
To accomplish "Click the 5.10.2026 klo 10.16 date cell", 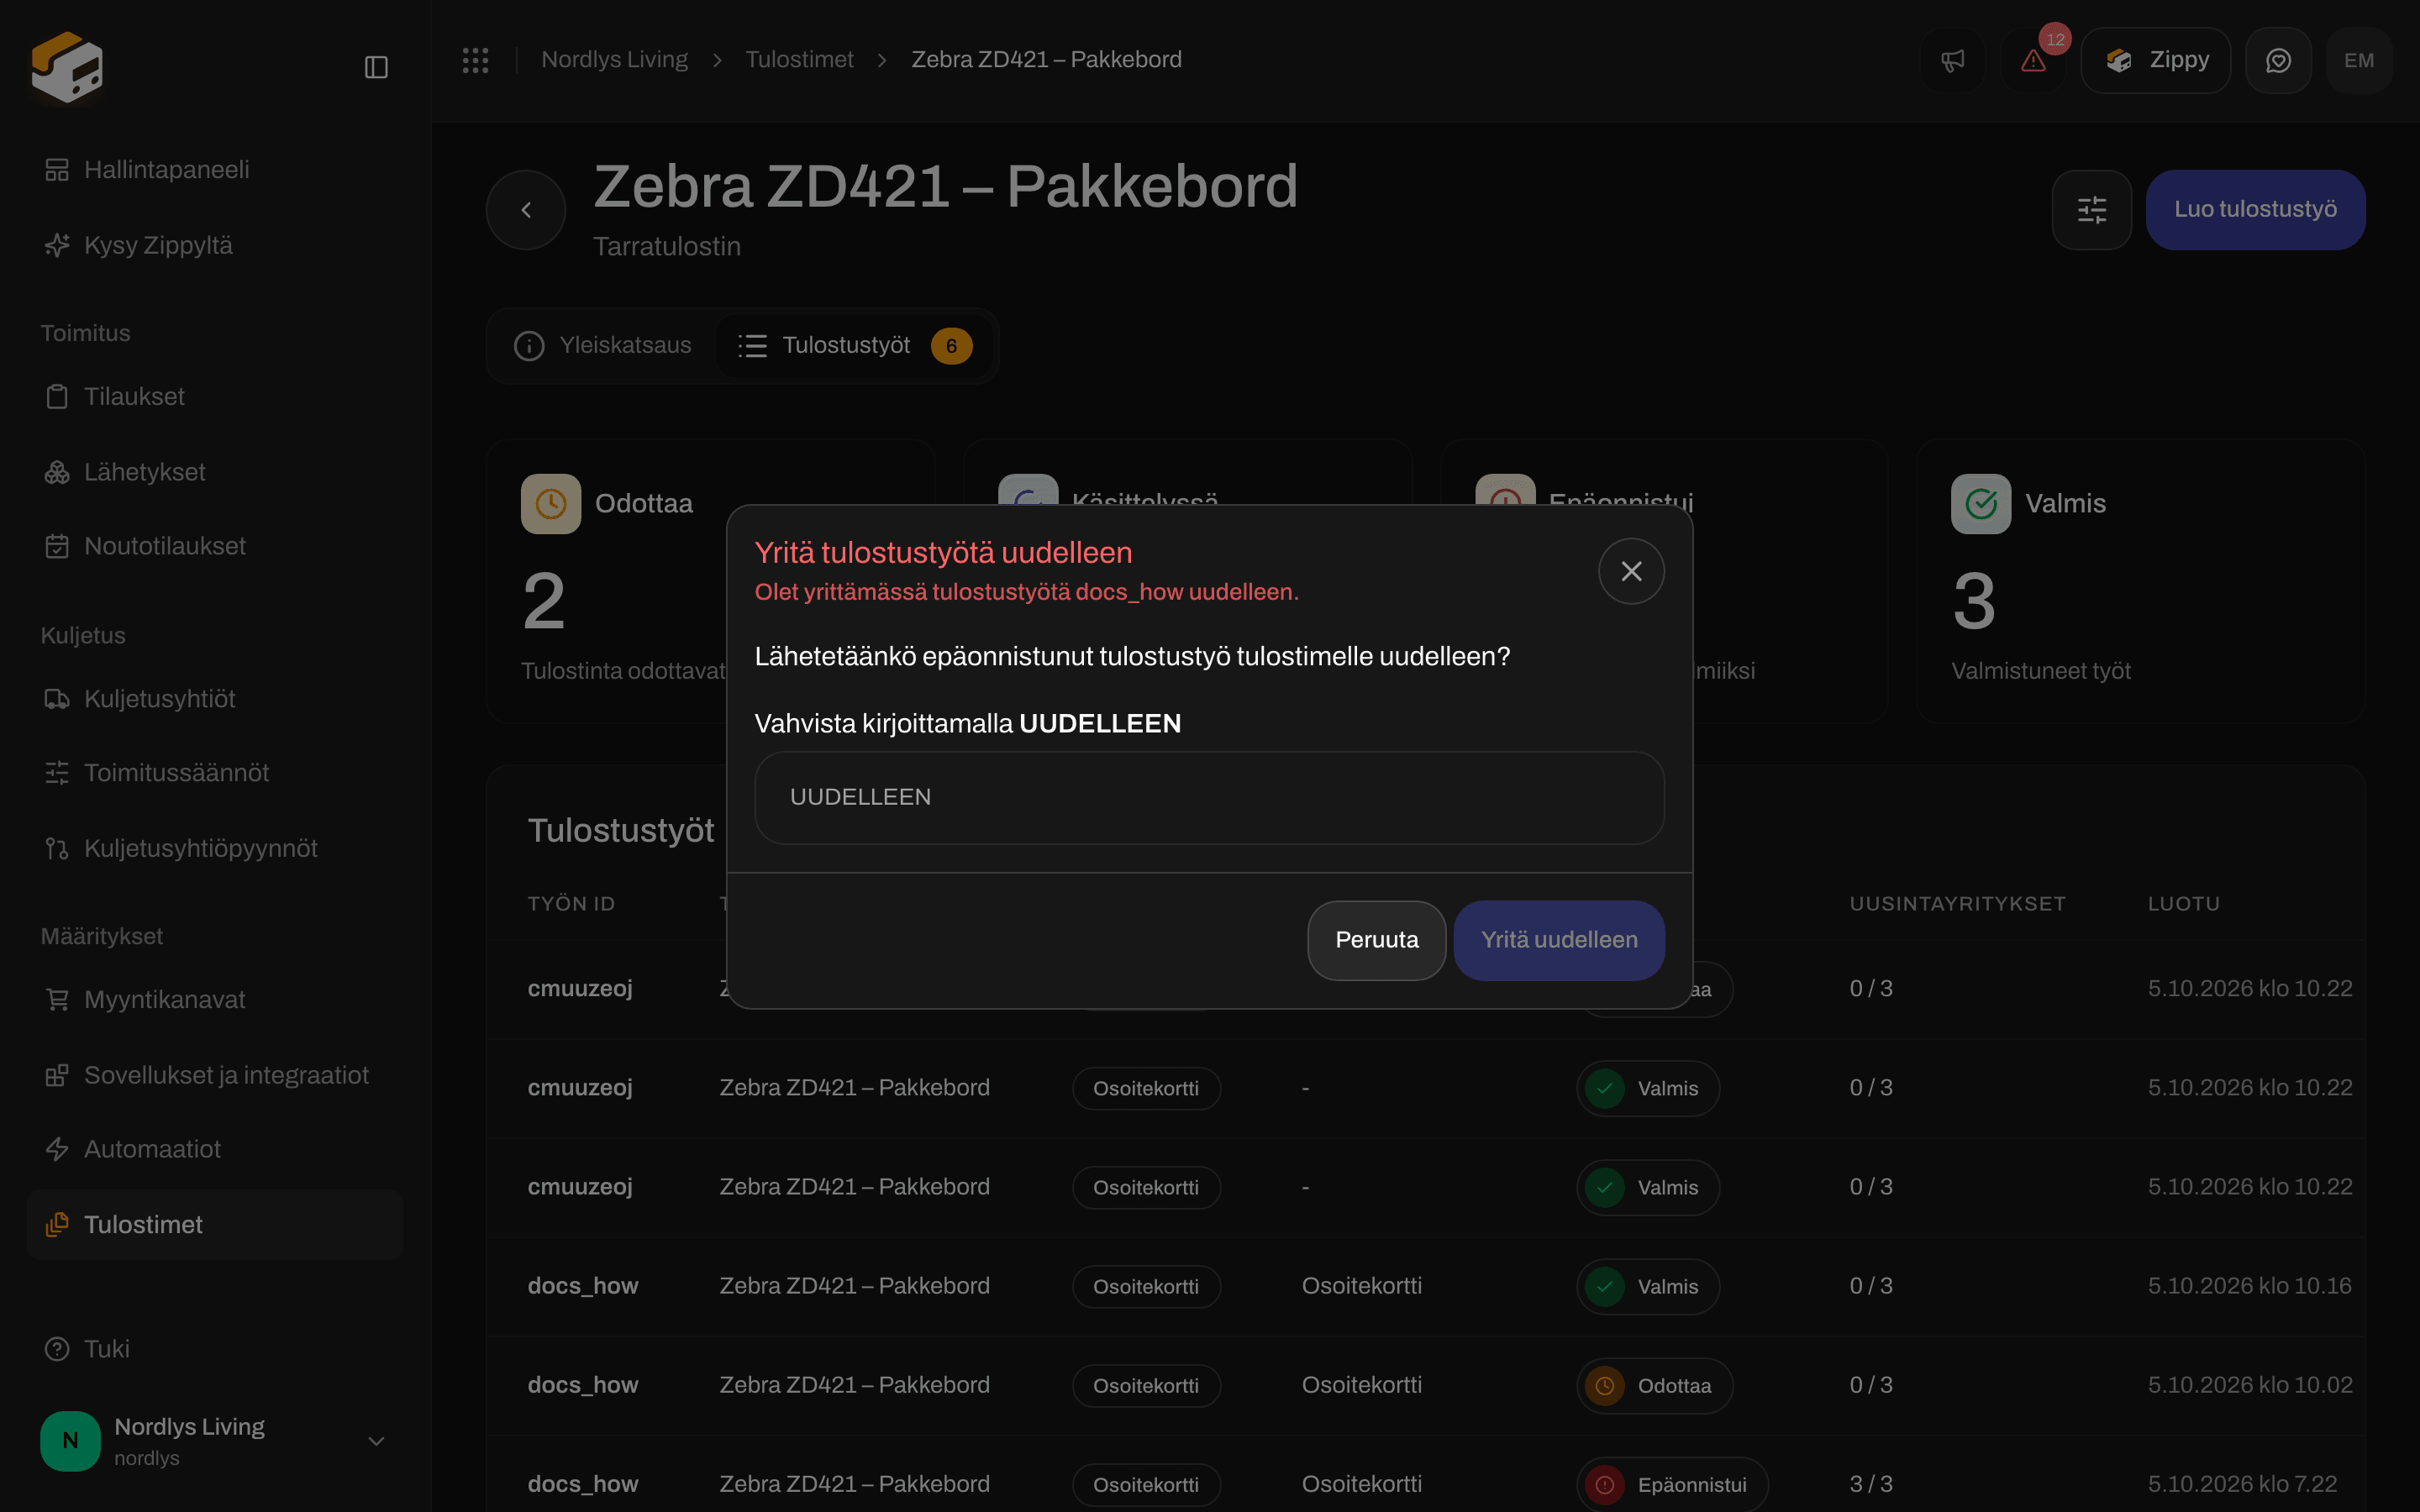I will [2249, 1286].
